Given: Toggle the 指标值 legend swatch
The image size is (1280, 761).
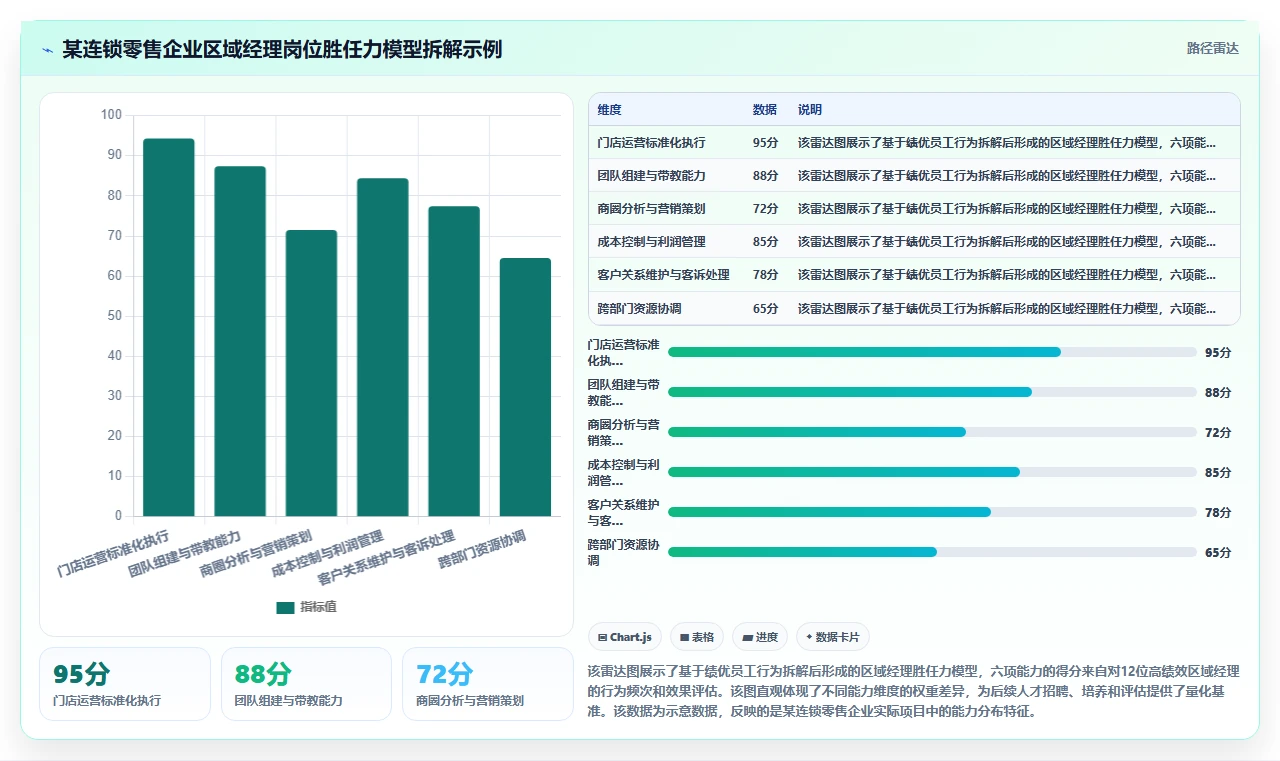Looking at the screenshot, I should pyautogui.click(x=286, y=607).
